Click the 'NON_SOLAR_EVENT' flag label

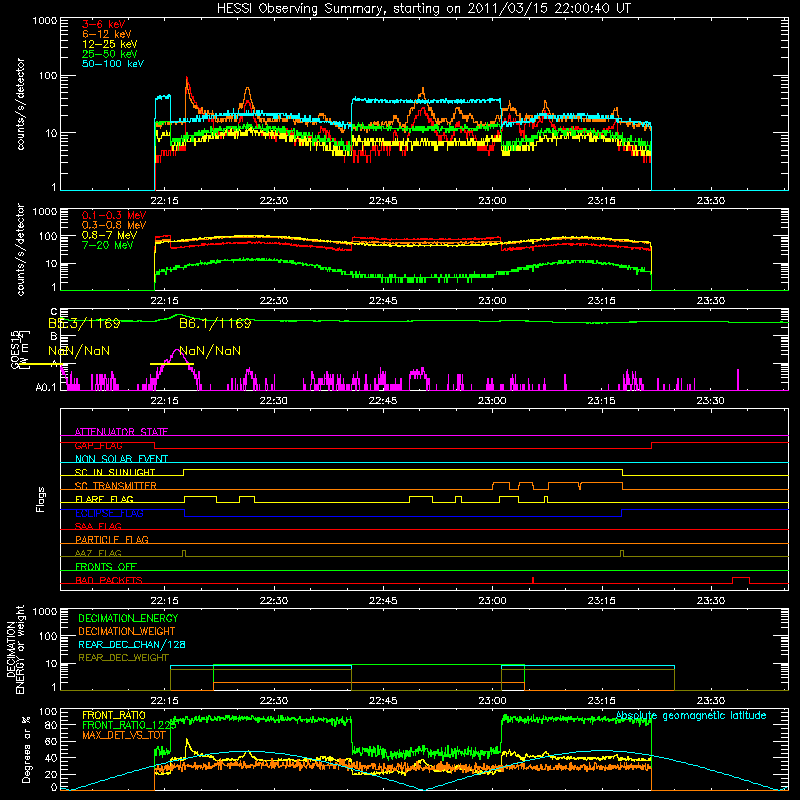click(121, 459)
